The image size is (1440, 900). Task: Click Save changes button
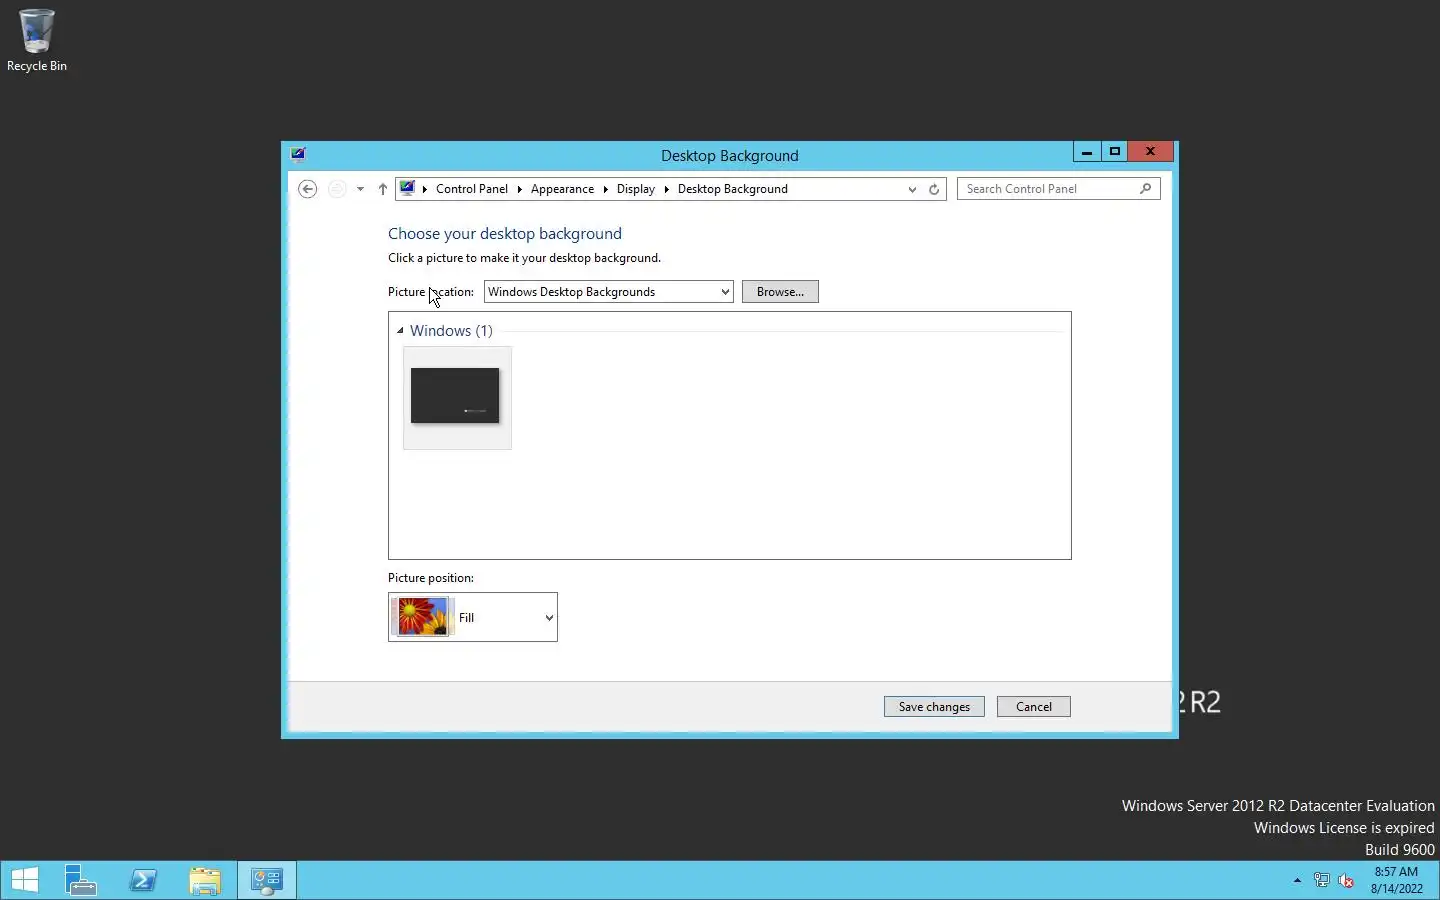pos(934,707)
